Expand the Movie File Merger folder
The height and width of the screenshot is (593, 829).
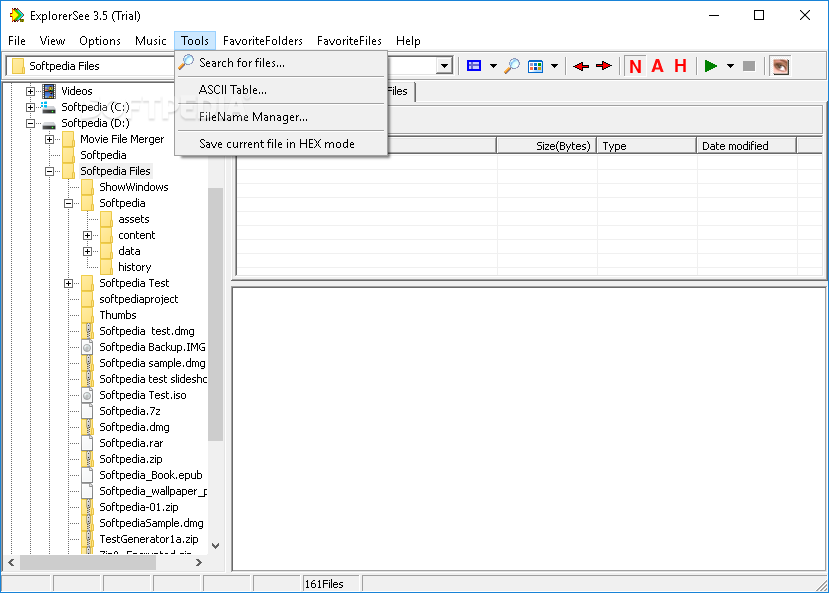point(49,140)
